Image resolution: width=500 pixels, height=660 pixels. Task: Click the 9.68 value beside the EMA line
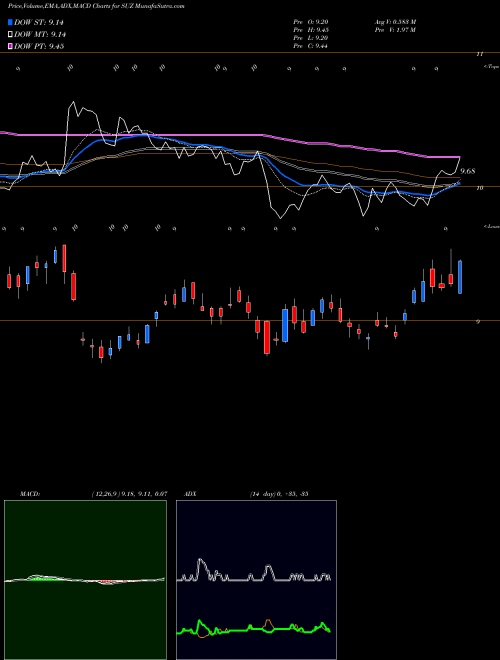point(468,171)
